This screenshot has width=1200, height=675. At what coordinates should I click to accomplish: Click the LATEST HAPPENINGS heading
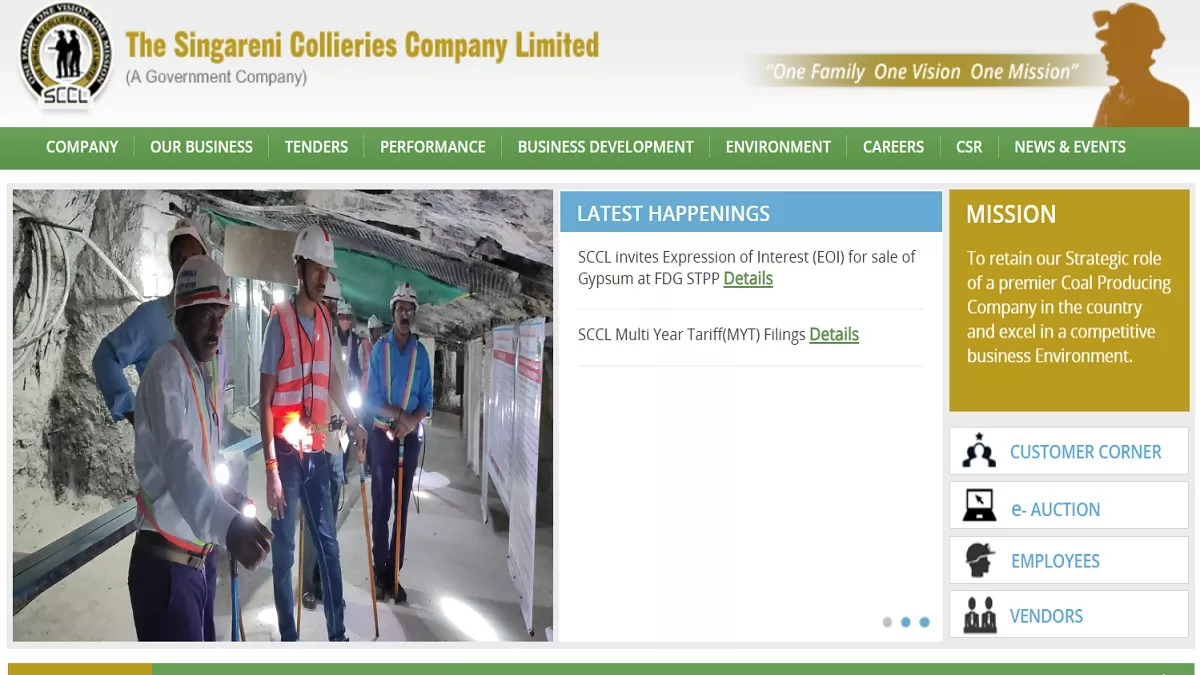click(673, 213)
